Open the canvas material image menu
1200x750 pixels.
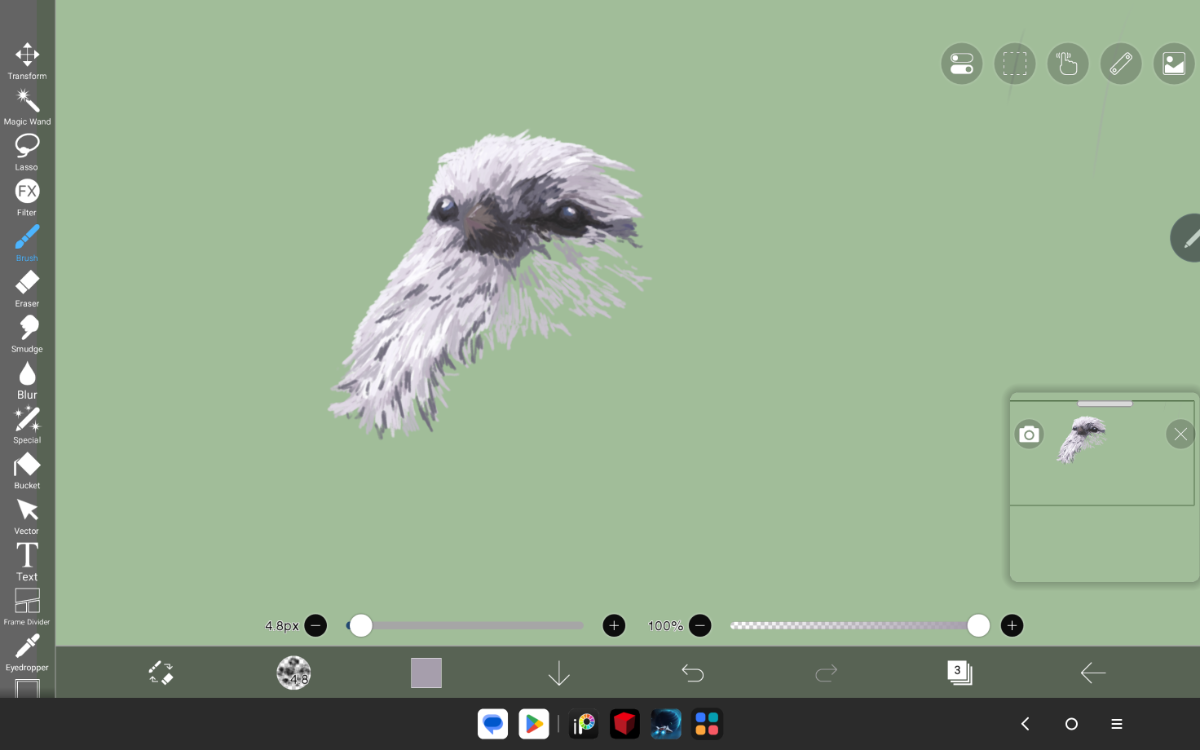1174,64
